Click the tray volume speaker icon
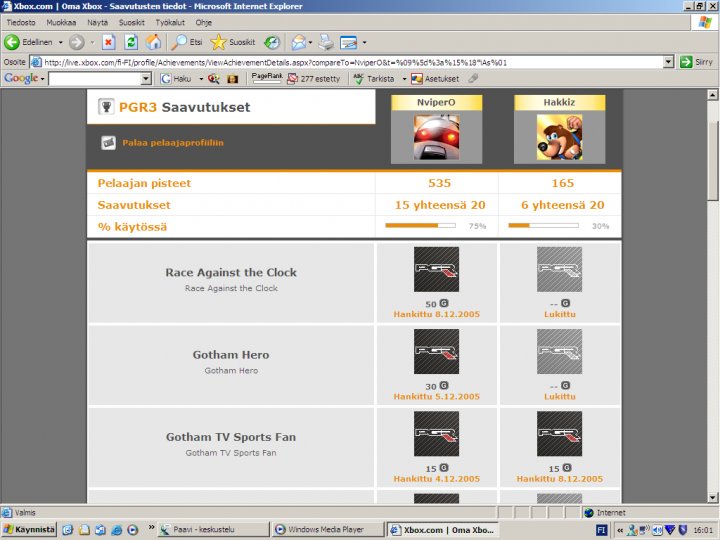Viewport: 720px width, 540px height. point(658,530)
